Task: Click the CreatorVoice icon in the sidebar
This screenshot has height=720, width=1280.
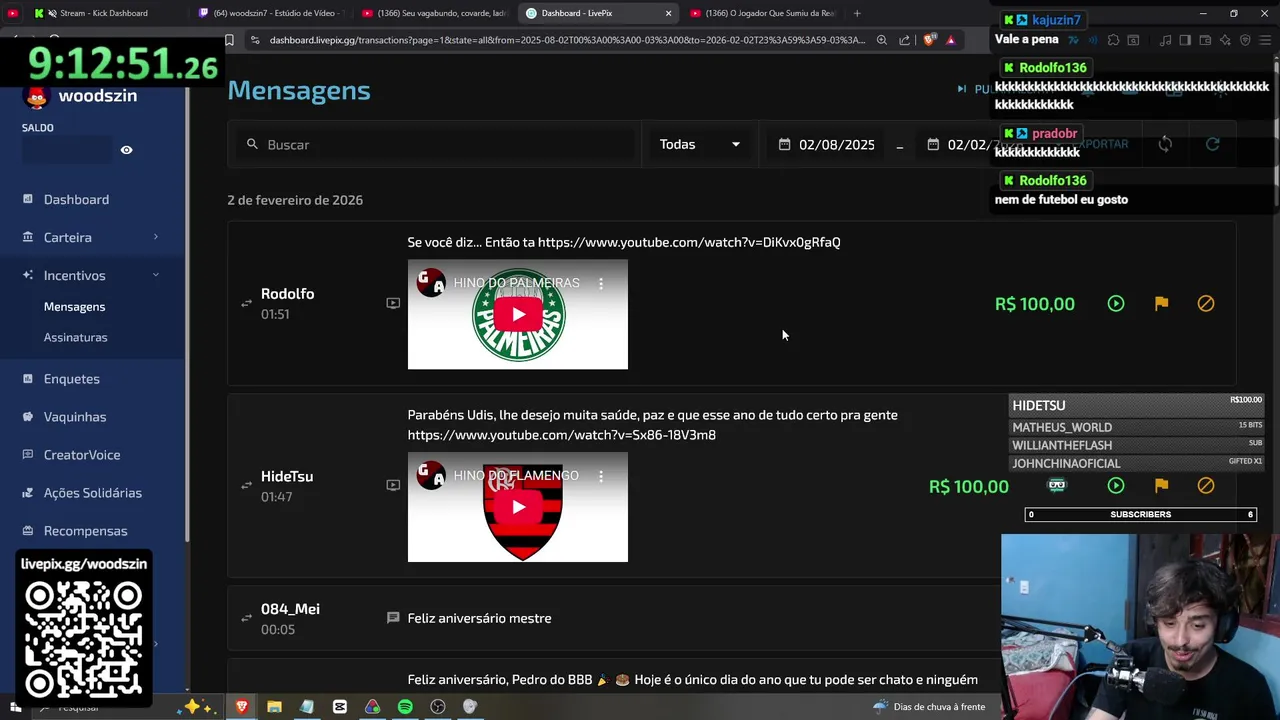Action: coord(28,455)
